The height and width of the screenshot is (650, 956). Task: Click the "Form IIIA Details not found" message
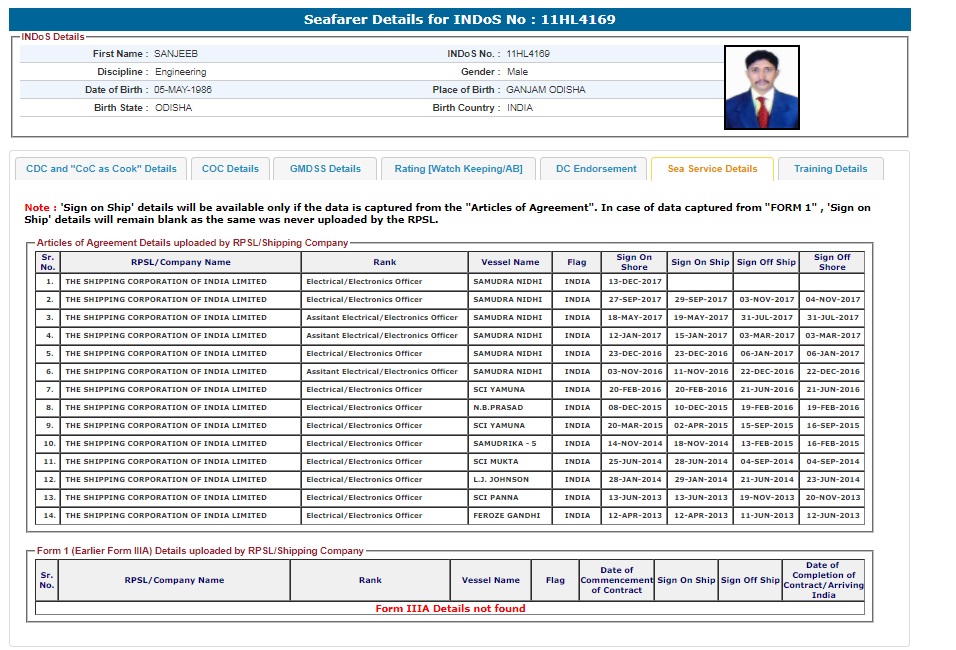point(450,608)
